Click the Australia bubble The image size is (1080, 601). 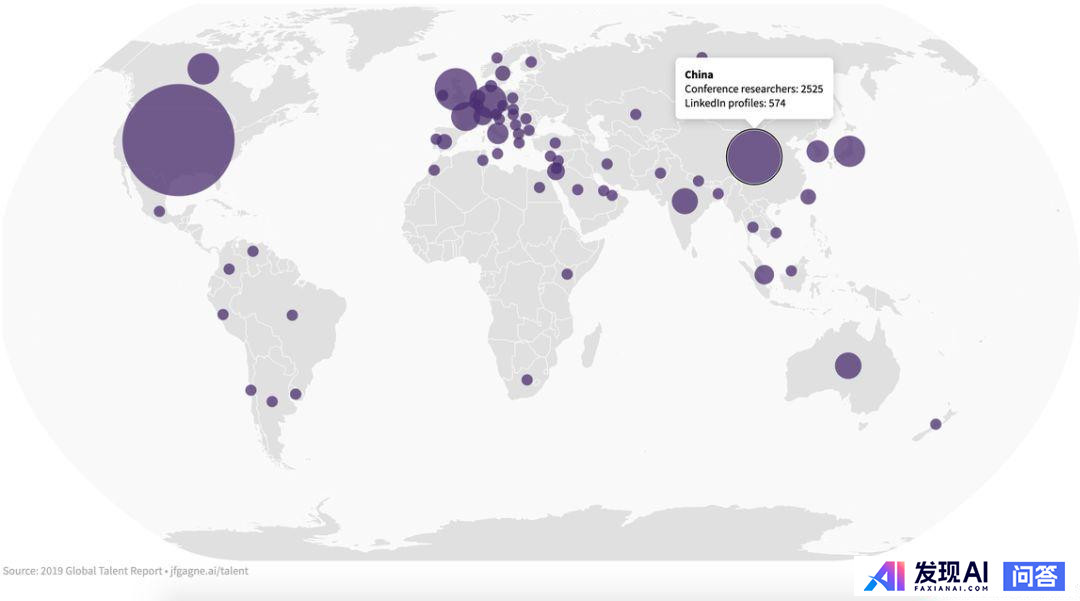pos(848,366)
